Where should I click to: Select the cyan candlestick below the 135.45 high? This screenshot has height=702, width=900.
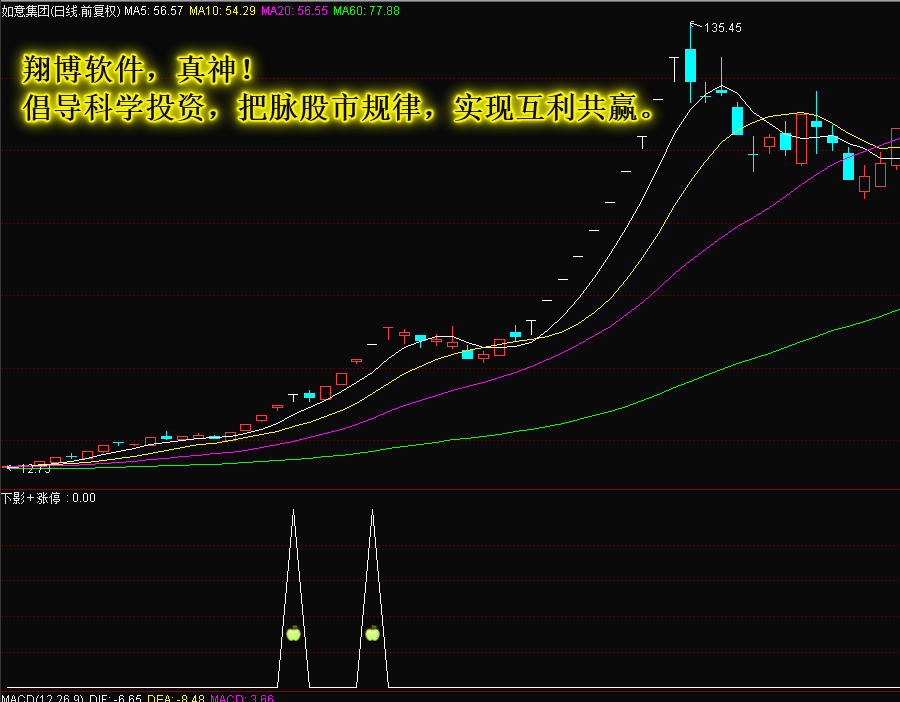(690, 65)
